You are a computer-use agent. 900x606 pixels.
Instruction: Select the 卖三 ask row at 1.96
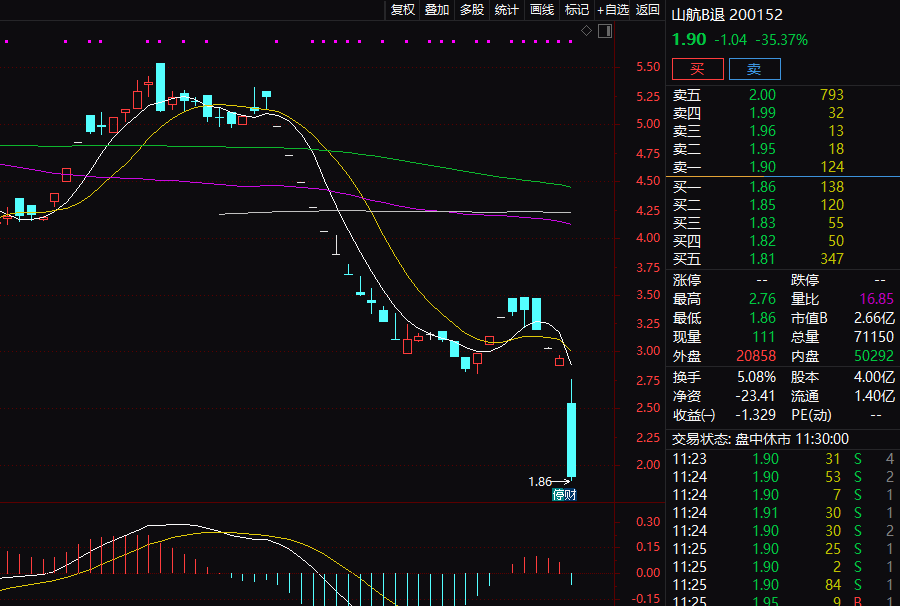[x=783, y=131]
